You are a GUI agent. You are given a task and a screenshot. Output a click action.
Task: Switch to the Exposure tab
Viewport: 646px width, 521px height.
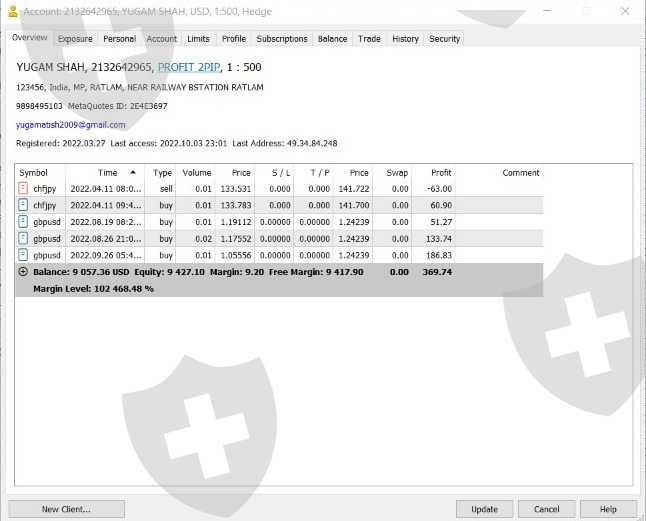(75, 39)
